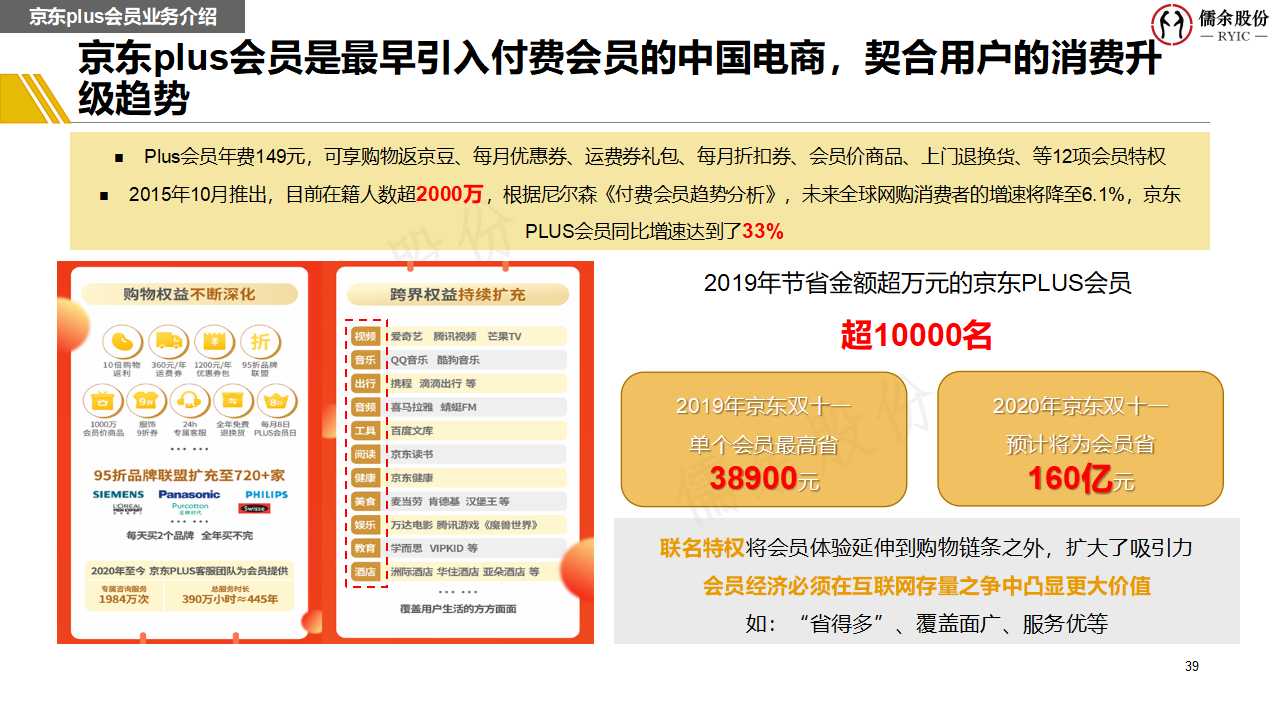Click the 2020年京东双十一 gold card
Screen dimensions: 1280x720
point(1080,440)
